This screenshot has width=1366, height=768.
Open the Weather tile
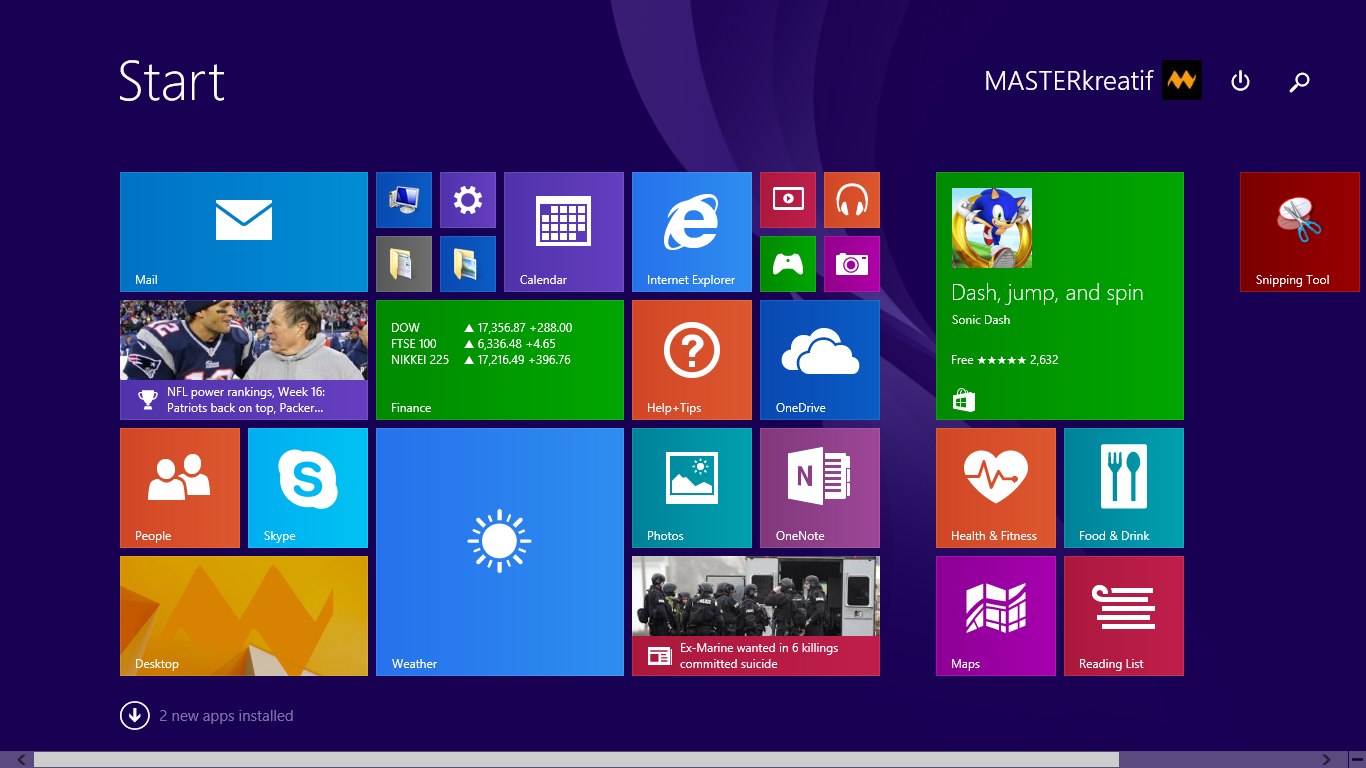(x=499, y=551)
